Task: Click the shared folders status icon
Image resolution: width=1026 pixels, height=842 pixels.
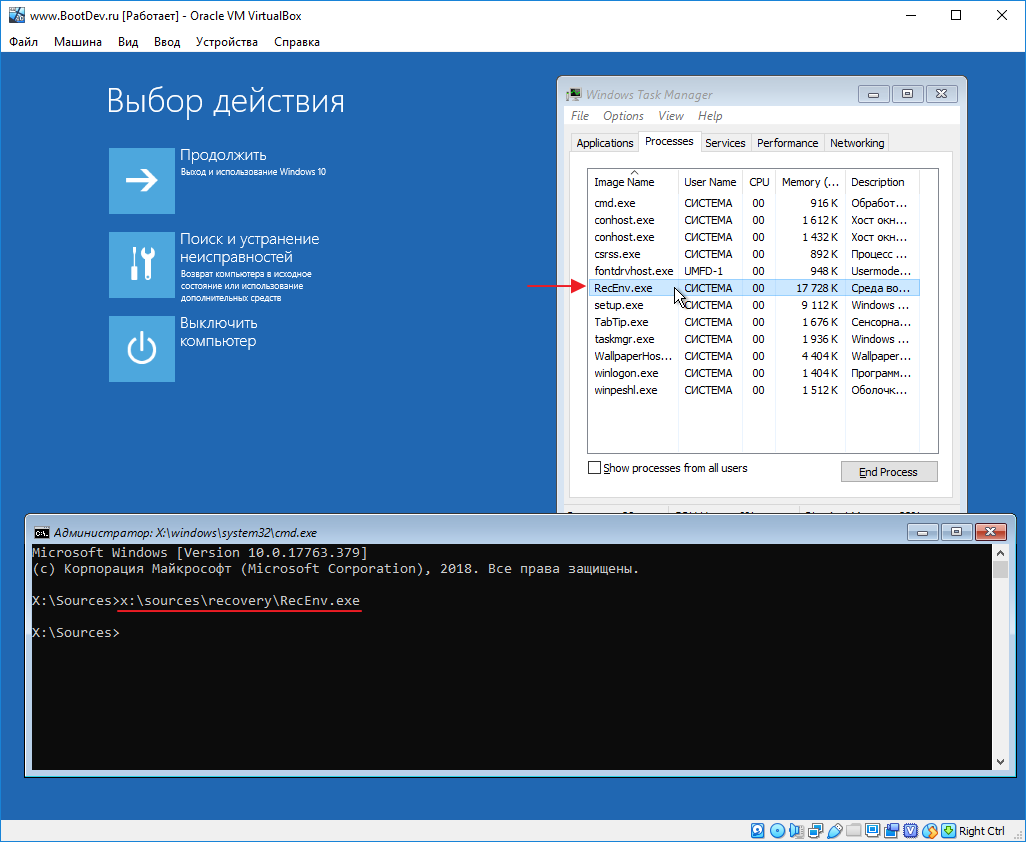Action: (x=854, y=830)
